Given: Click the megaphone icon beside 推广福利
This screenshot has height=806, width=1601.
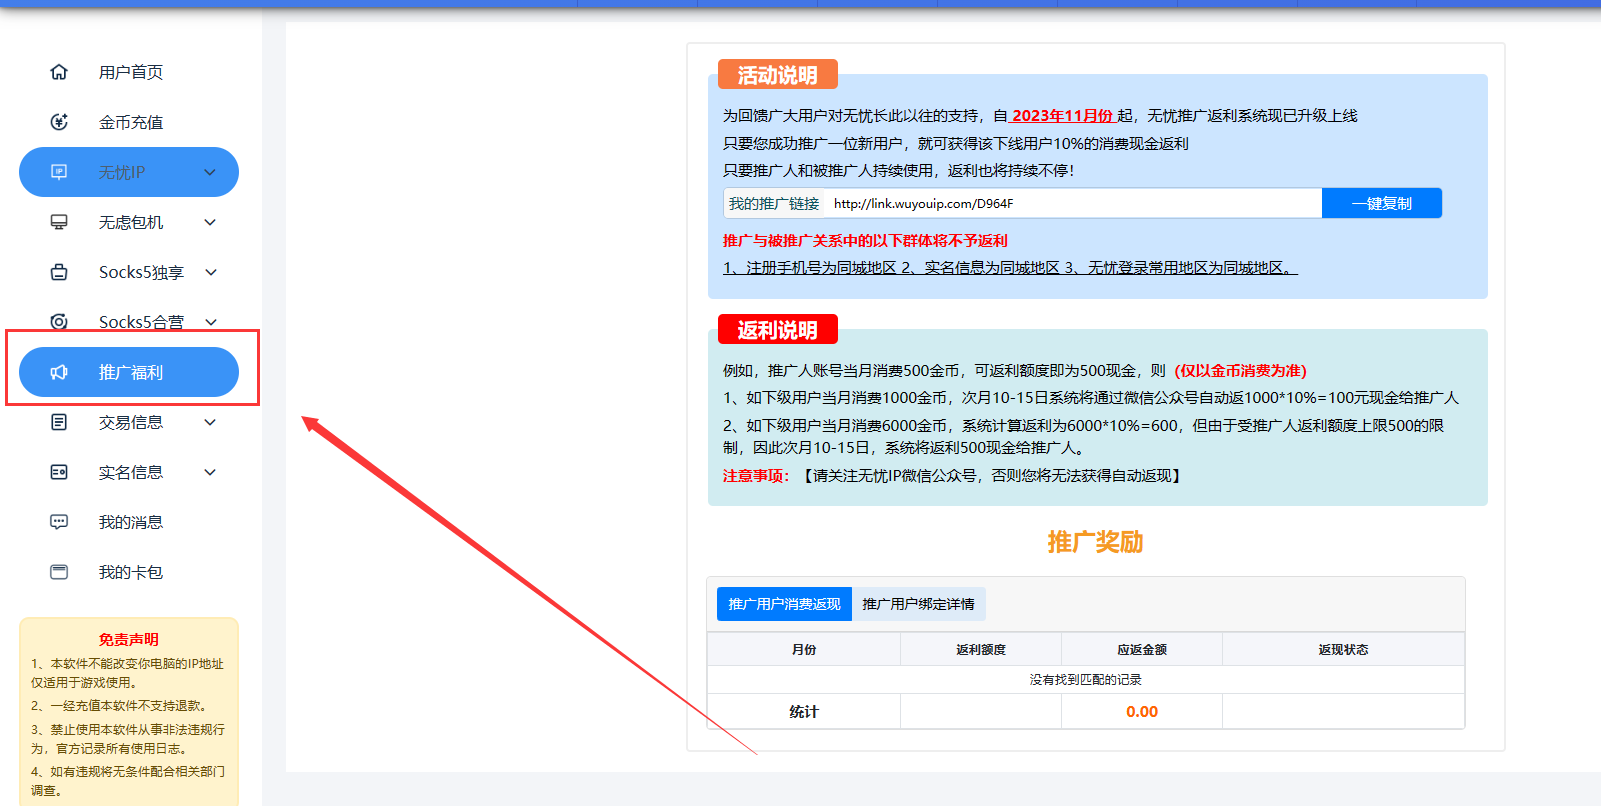Looking at the screenshot, I should click(59, 372).
